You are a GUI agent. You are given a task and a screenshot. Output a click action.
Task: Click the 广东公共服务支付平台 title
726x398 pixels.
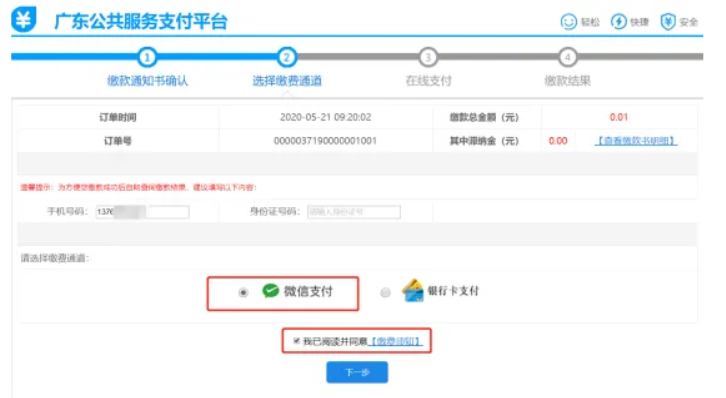click(x=141, y=21)
